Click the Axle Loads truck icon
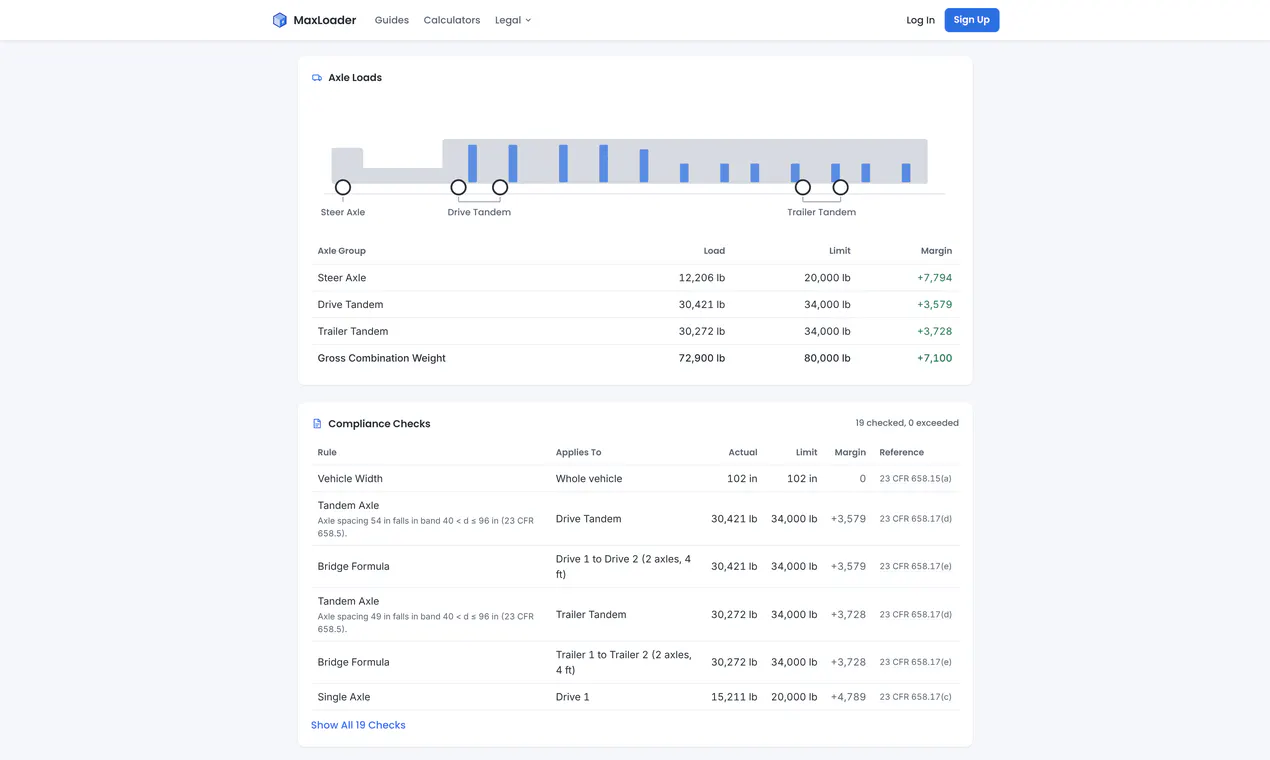 coord(317,77)
